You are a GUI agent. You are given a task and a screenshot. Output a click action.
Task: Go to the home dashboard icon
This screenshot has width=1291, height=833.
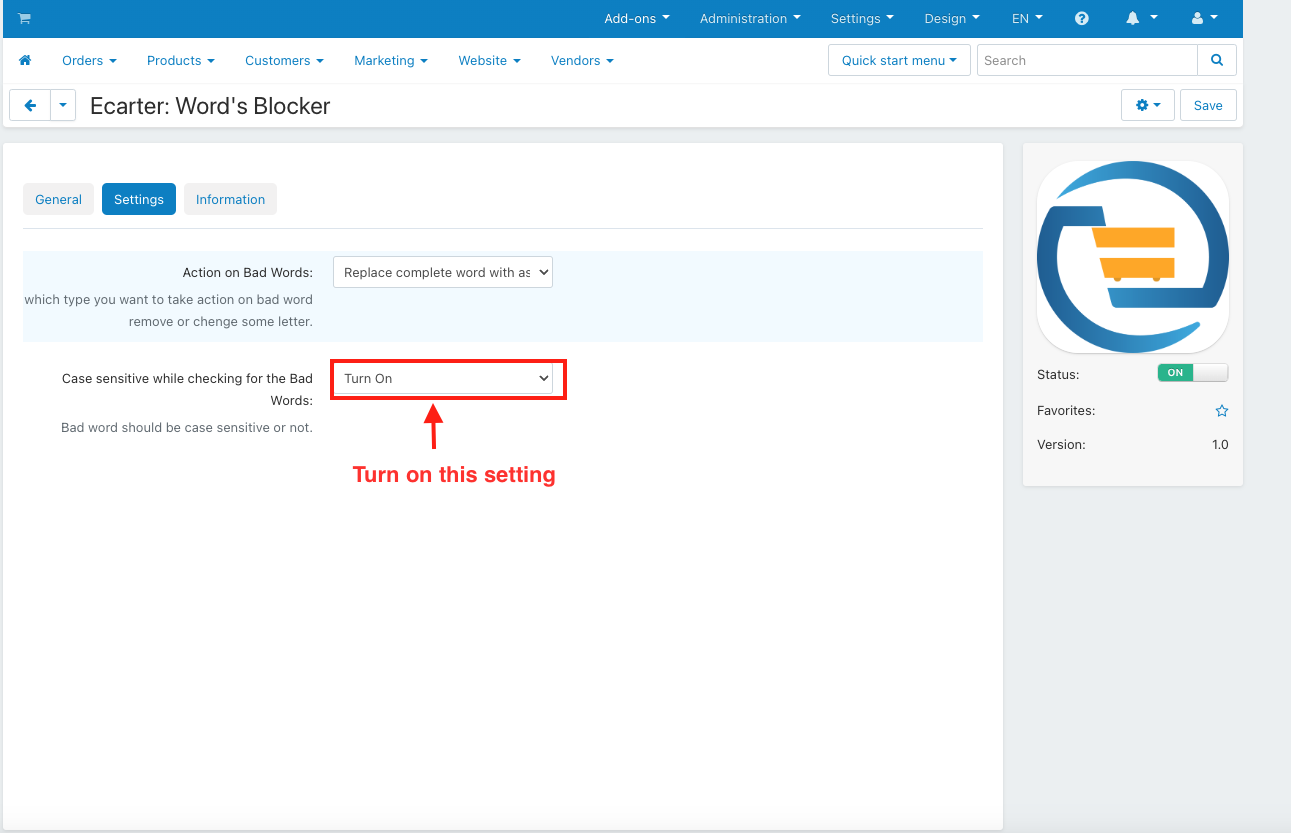coord(25,60)
